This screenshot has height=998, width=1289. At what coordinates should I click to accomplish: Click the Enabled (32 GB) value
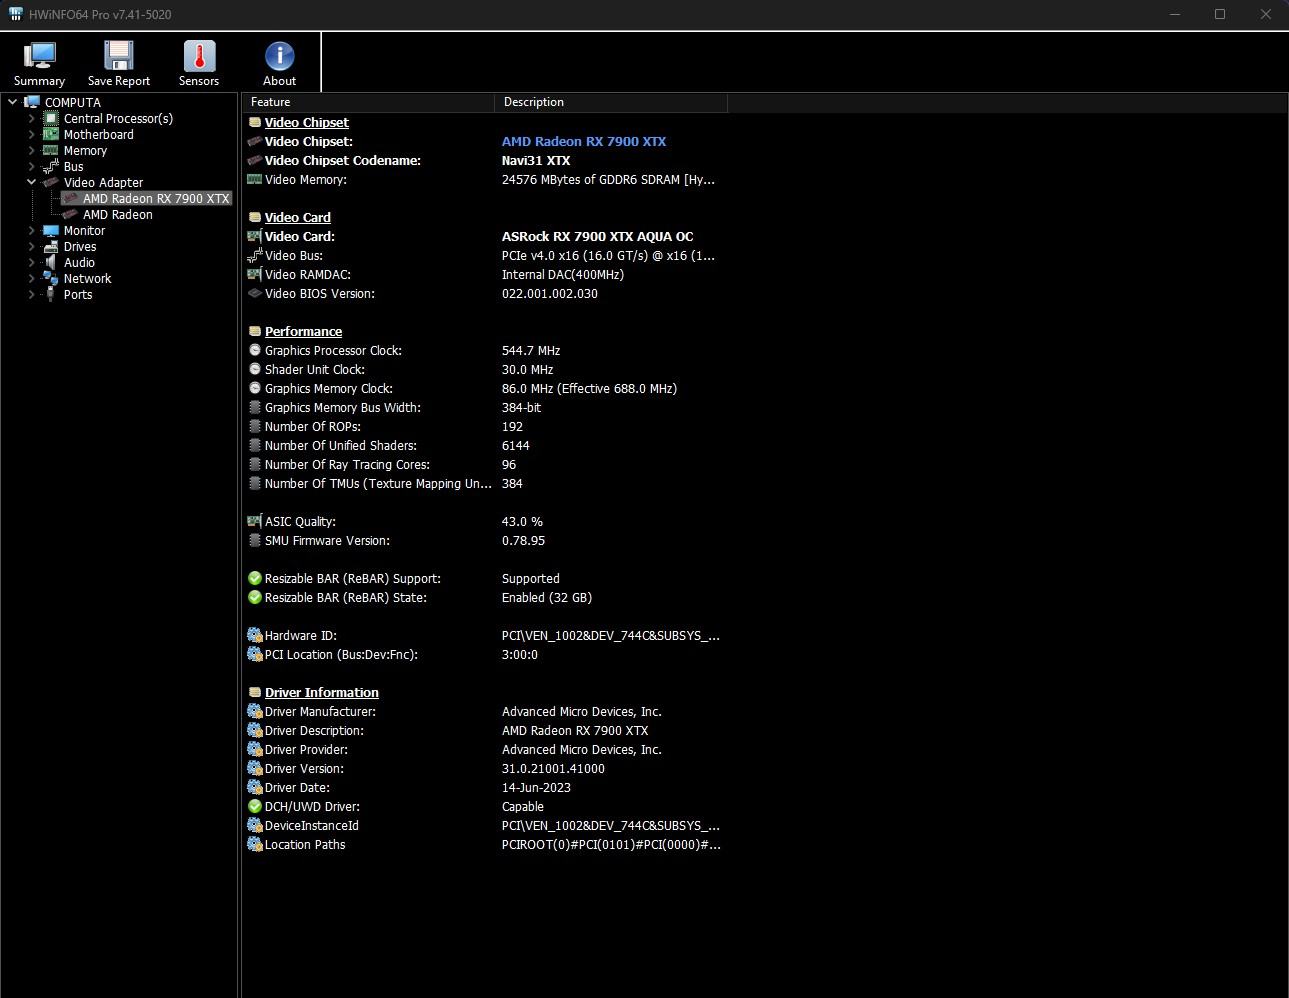coord(546,597)
